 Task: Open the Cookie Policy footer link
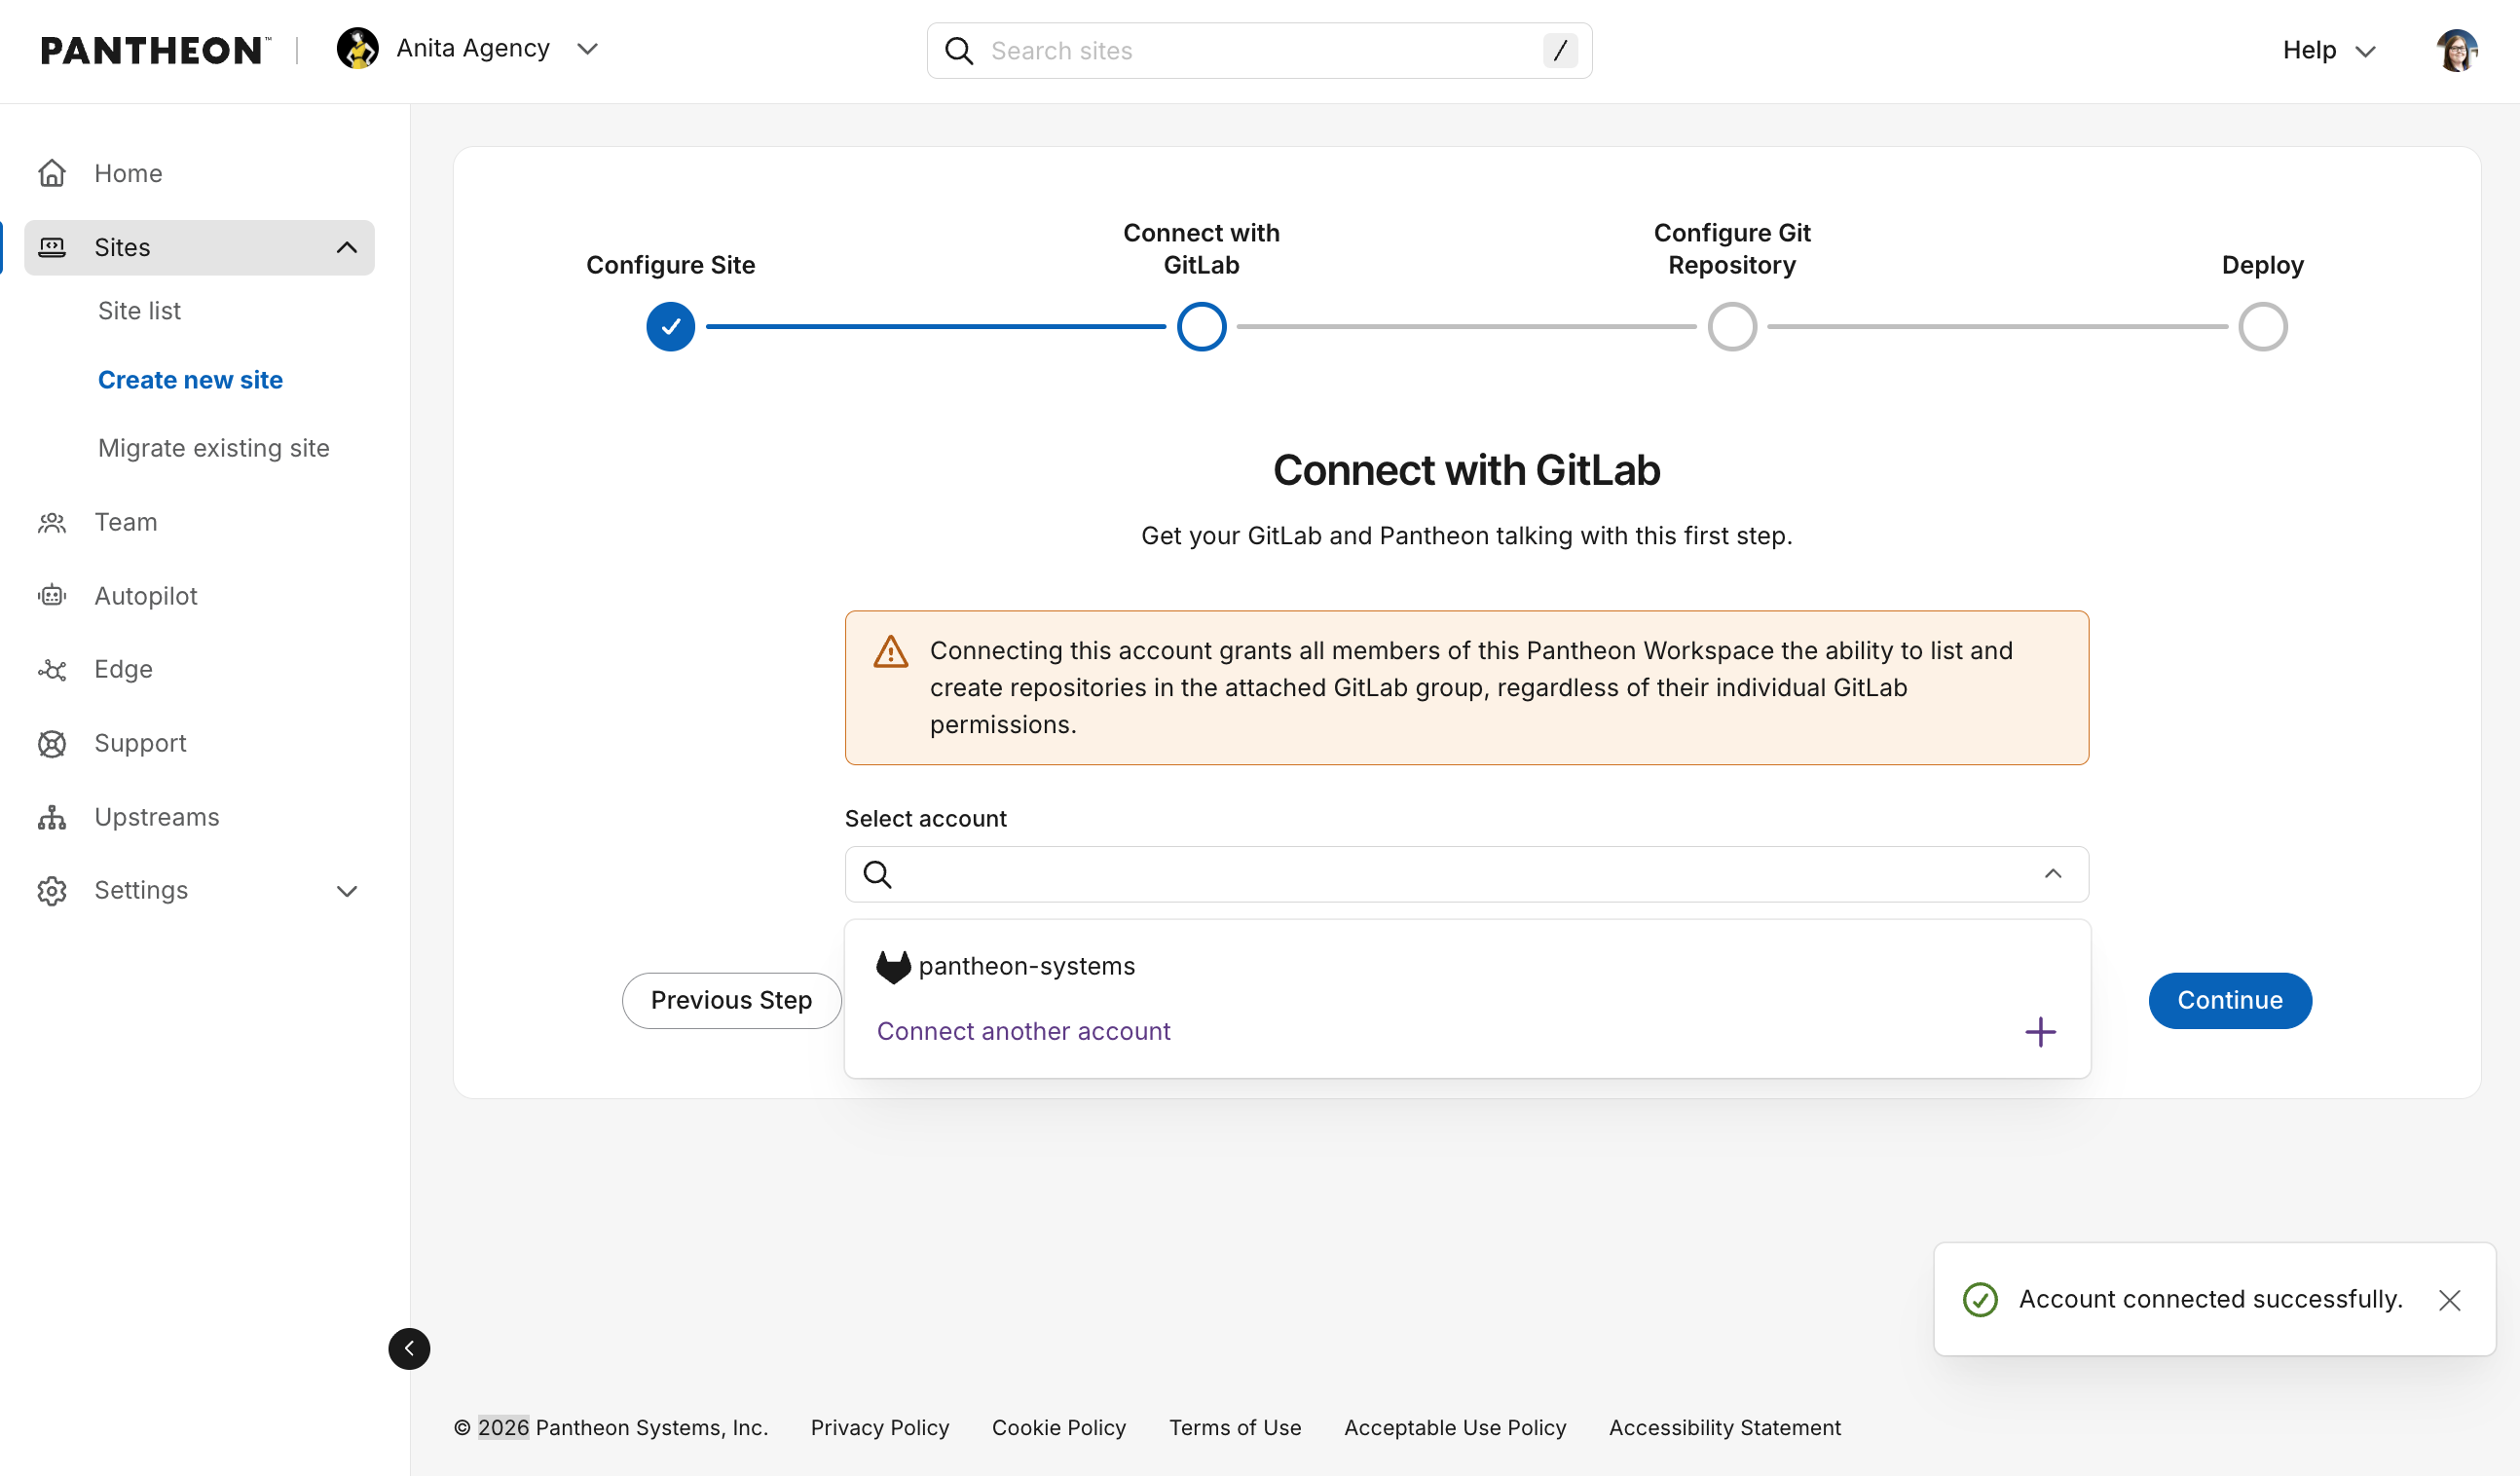[x=1058, y=1427]
